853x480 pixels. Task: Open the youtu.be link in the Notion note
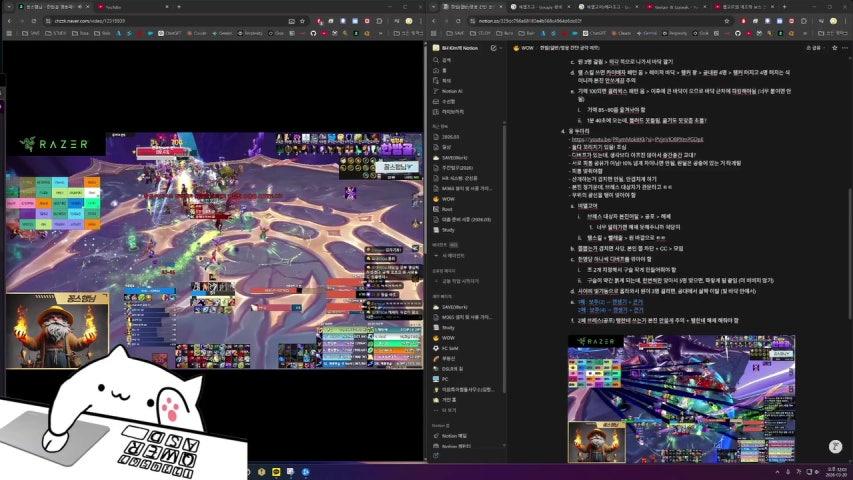coord(637,139)
